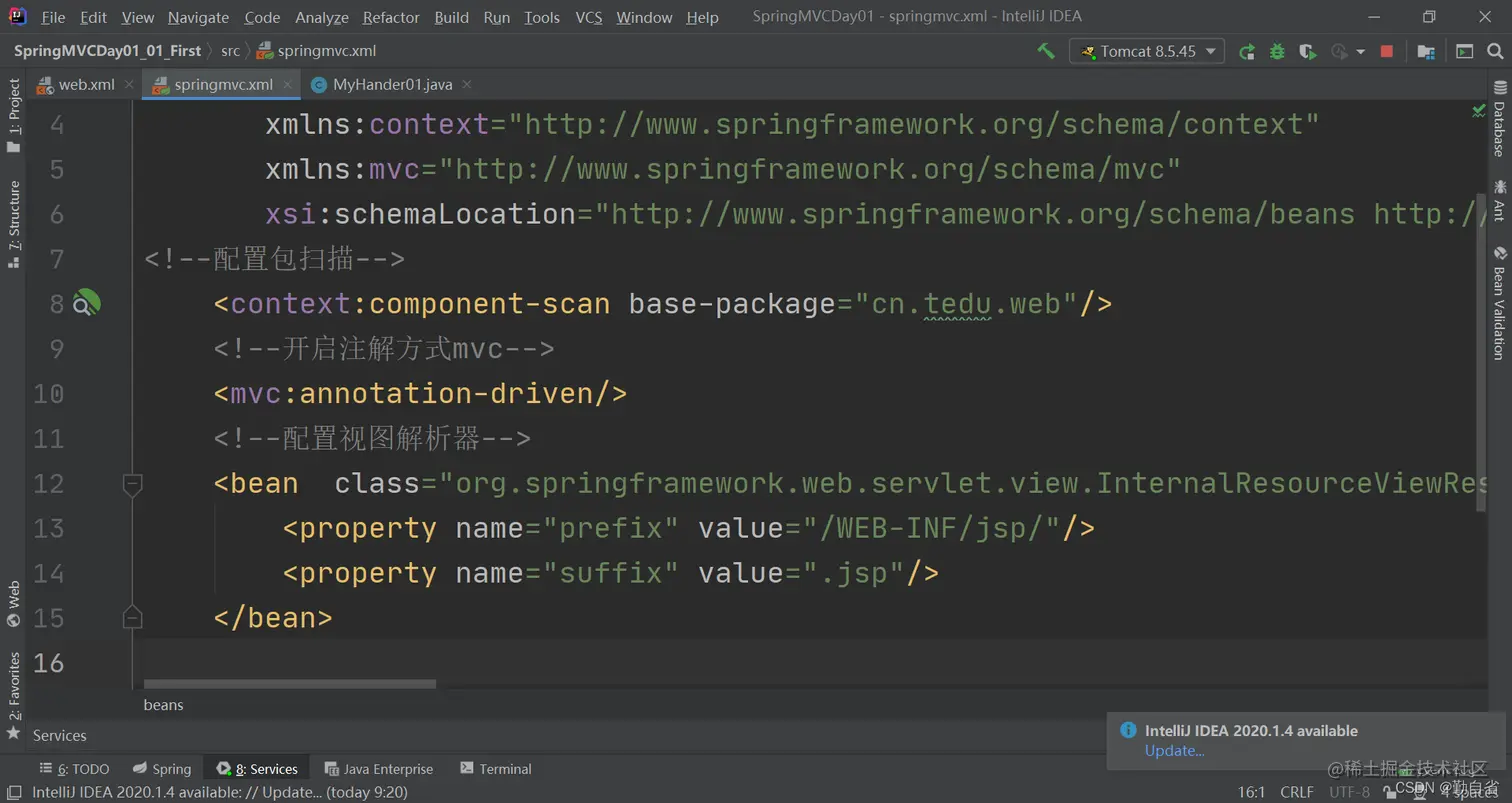This screenshot has width=1512, height=803.
Task: Stop the server with the red square
Action: coord(1387,51)
